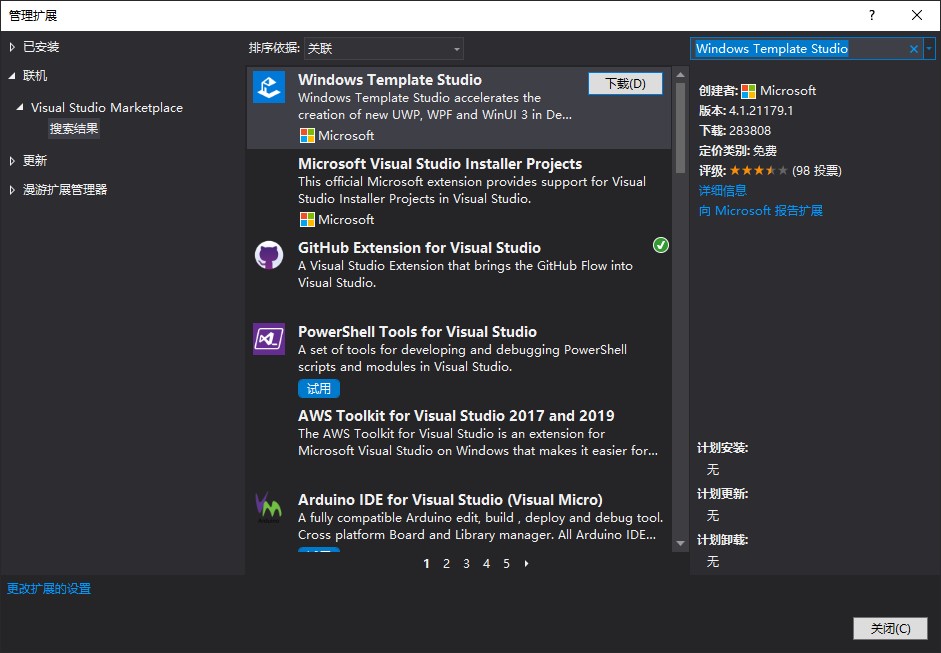Click the results list scrollbar thumb
Image resolution: width=941 pixels, height=653 pixels.
click(680, 128)
